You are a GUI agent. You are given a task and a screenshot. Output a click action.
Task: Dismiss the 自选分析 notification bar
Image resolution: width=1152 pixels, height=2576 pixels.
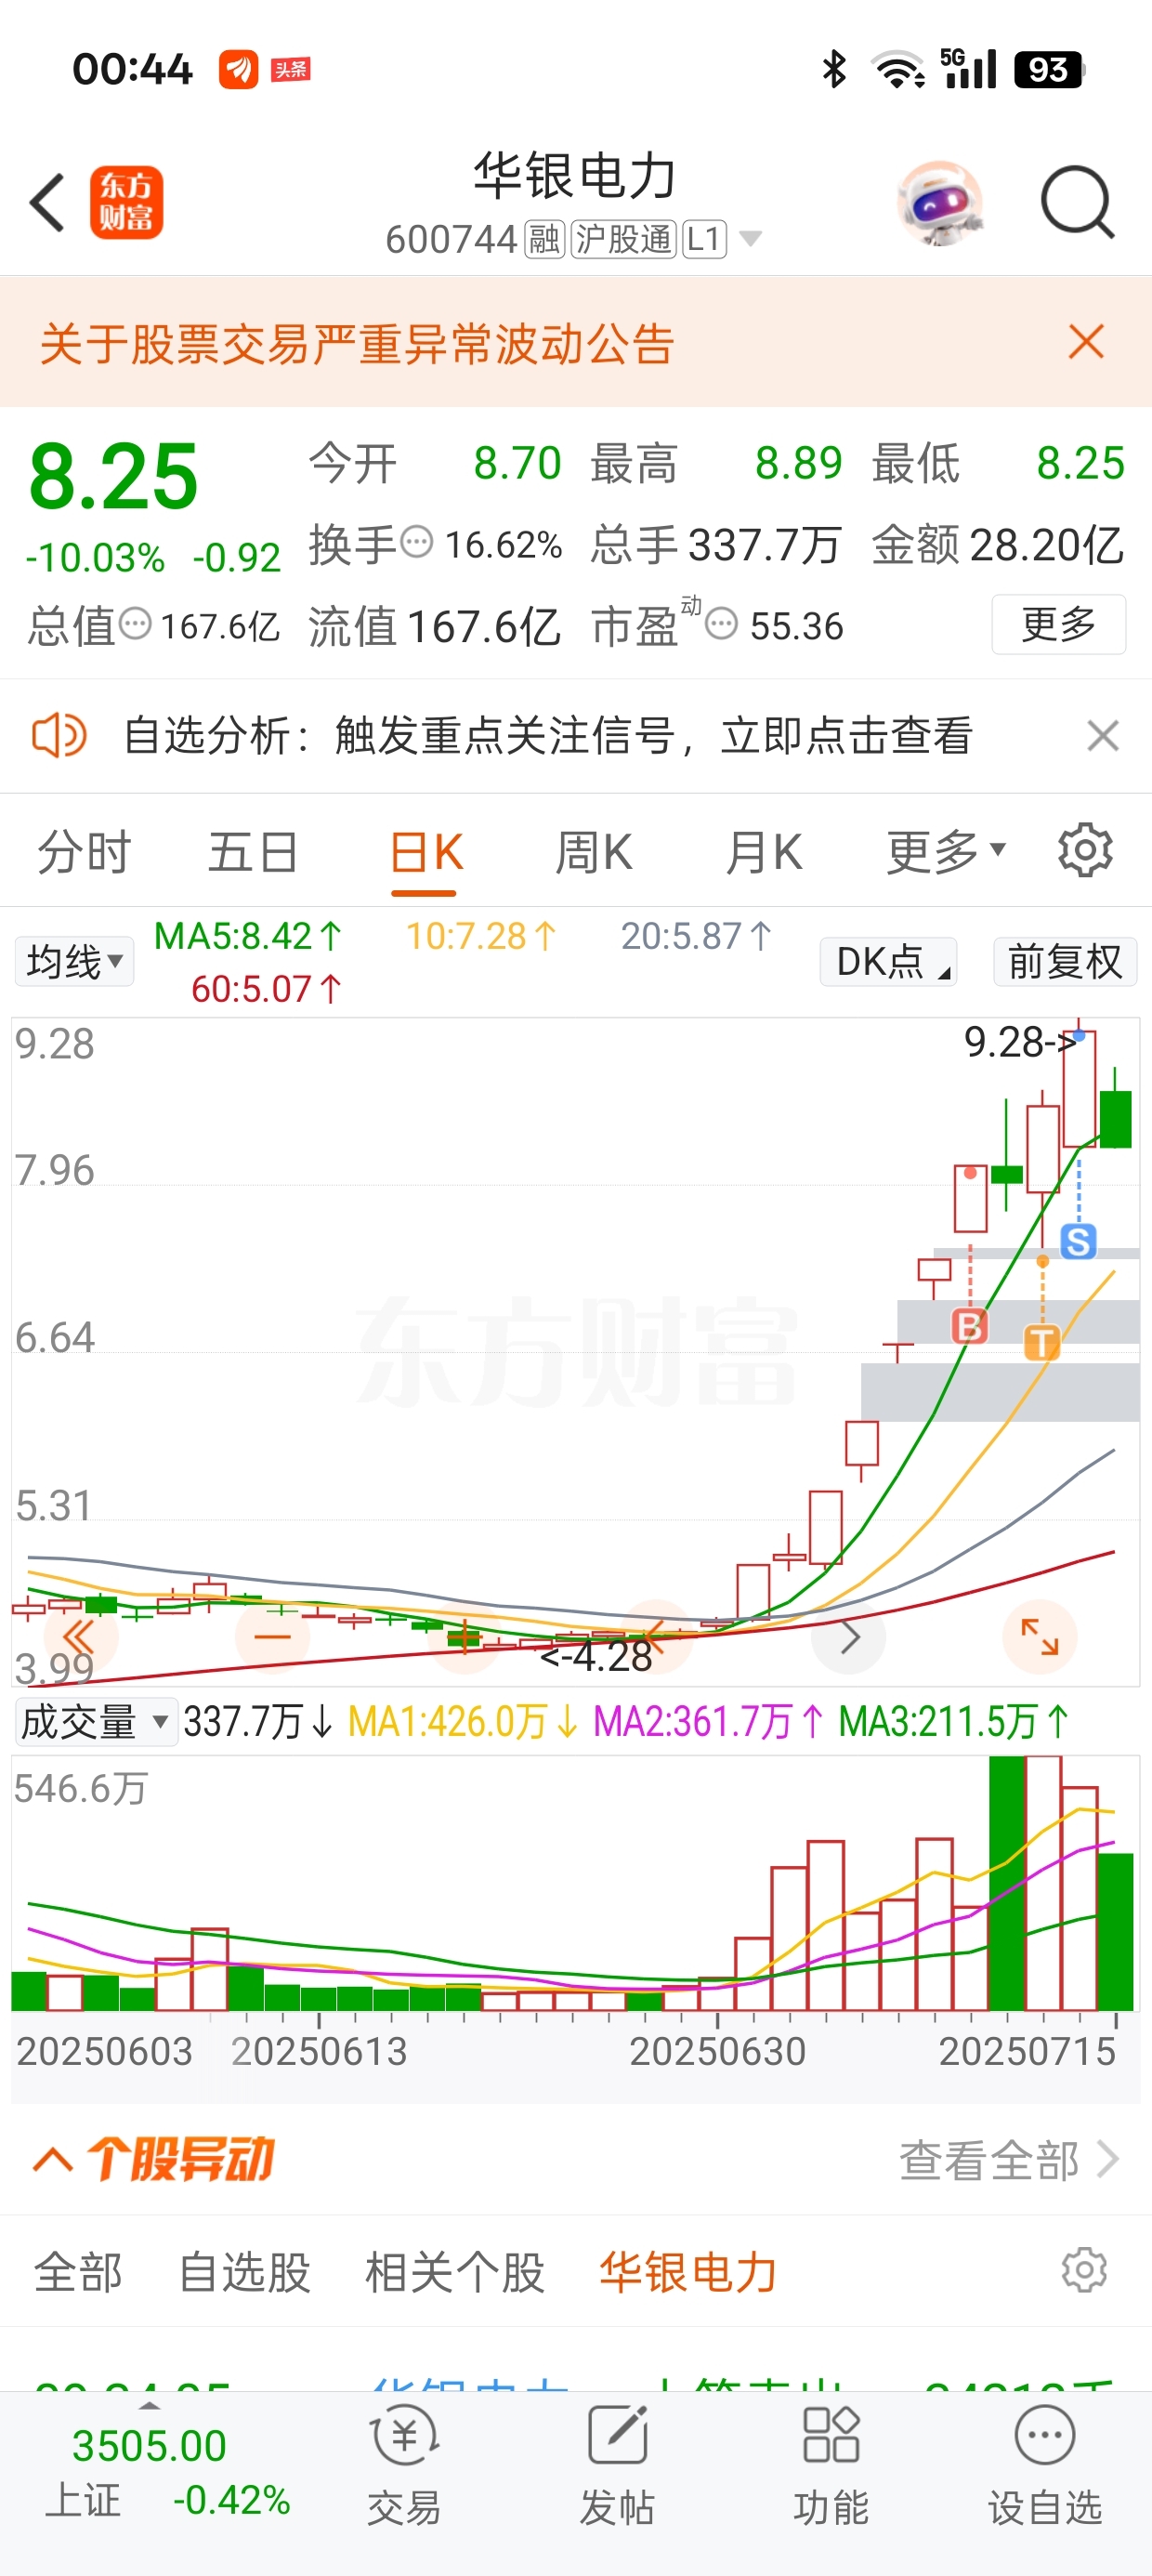(x=1103, y=736)
